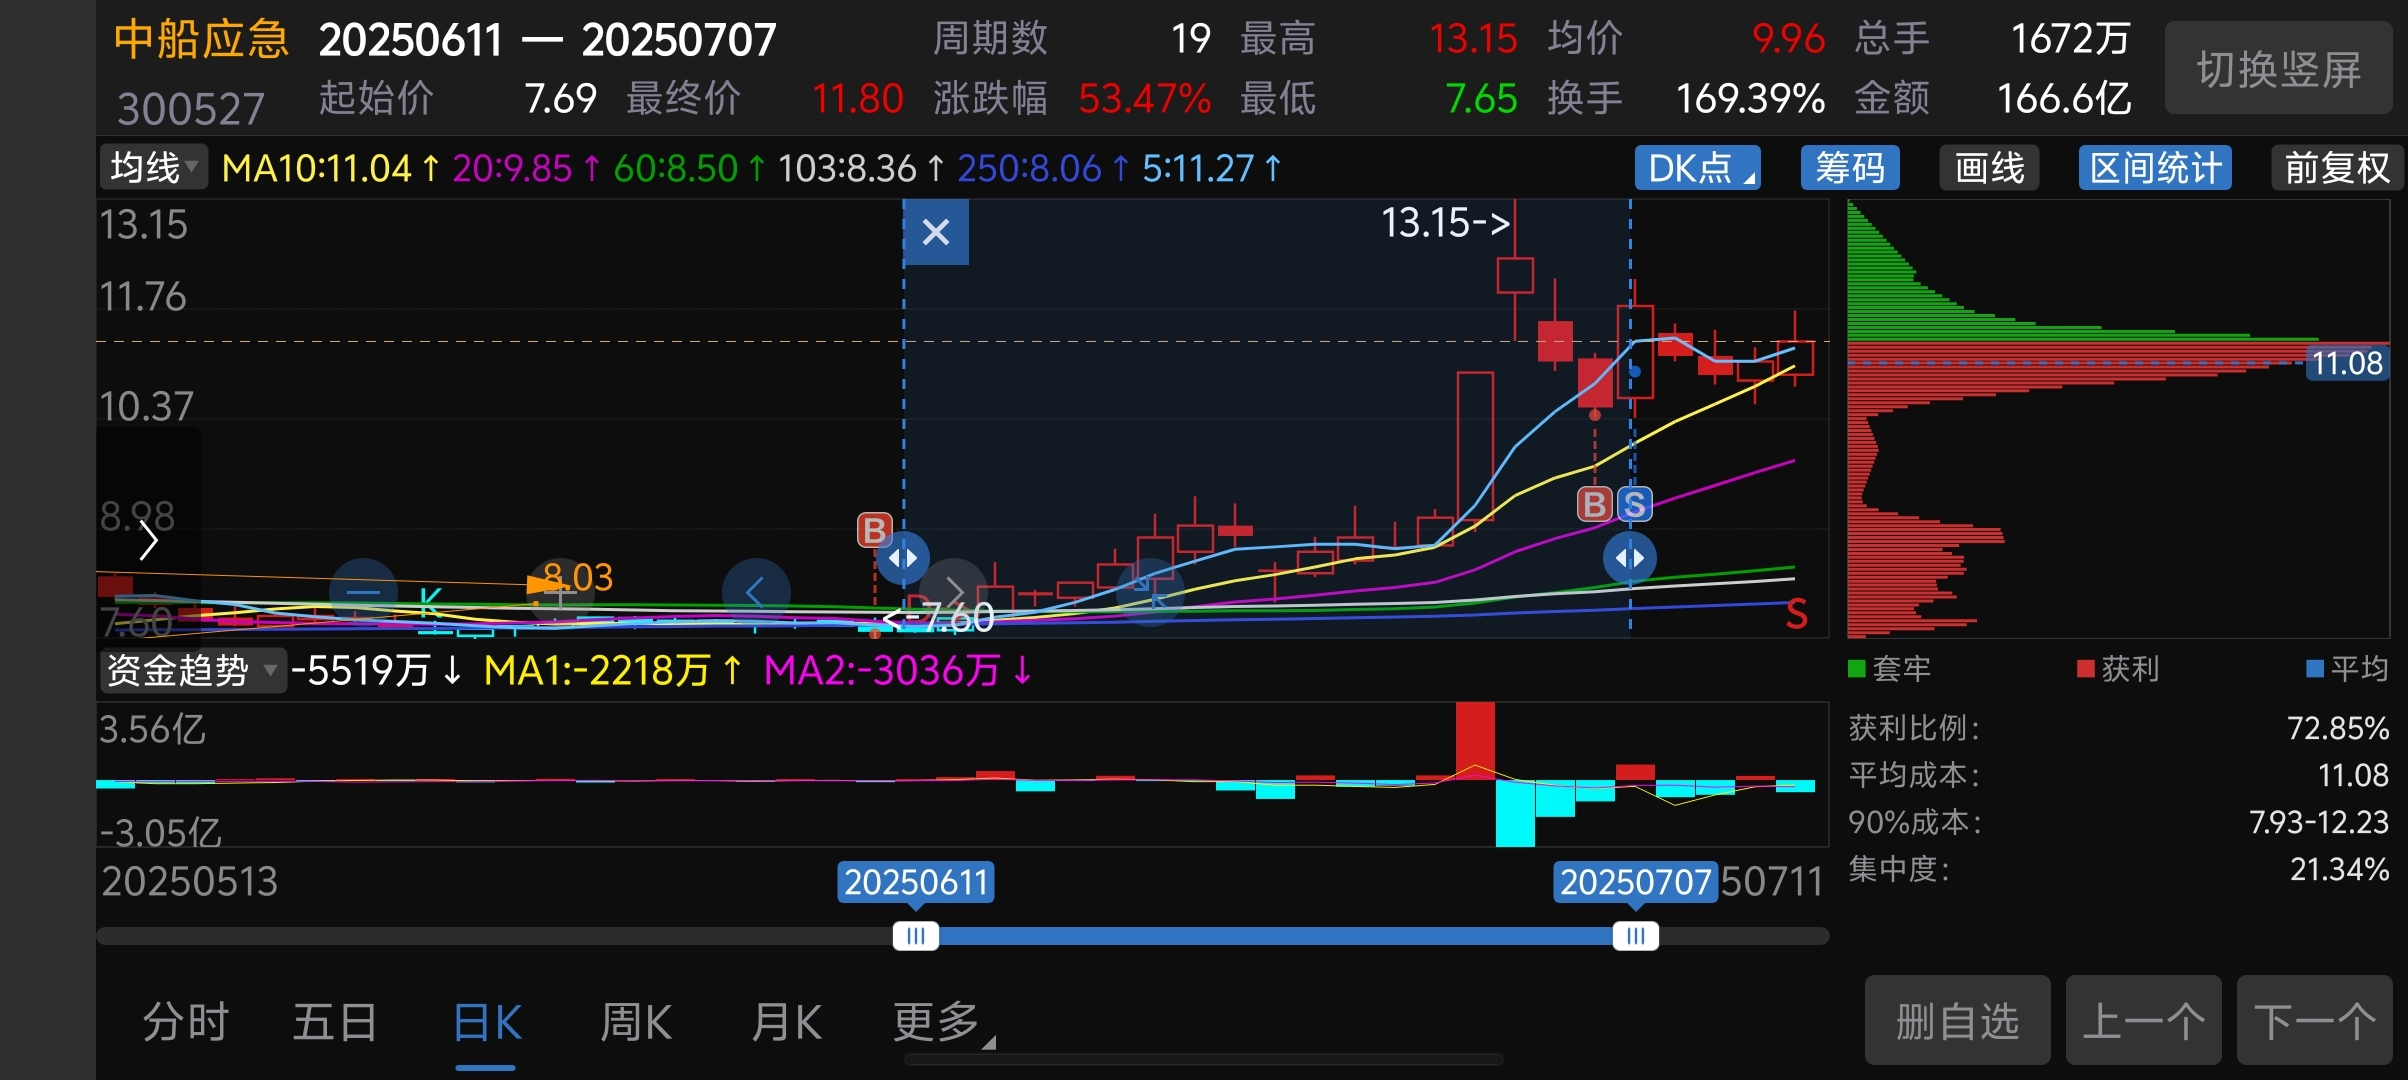Tap the red S marker at chart bottom right
Image resolution: width=2408 pixels, height=1080 pixels.
(x=1797, y=614)
